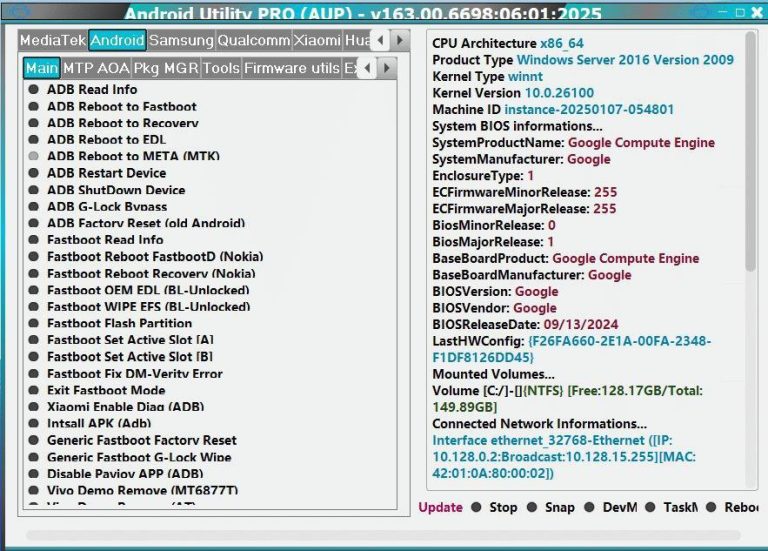Click the app icon in title bar

19,12
